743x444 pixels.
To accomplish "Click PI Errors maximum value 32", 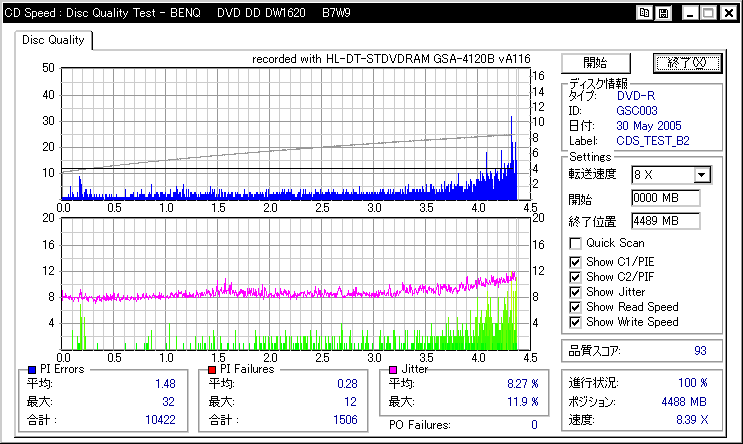I will (169, 402).
